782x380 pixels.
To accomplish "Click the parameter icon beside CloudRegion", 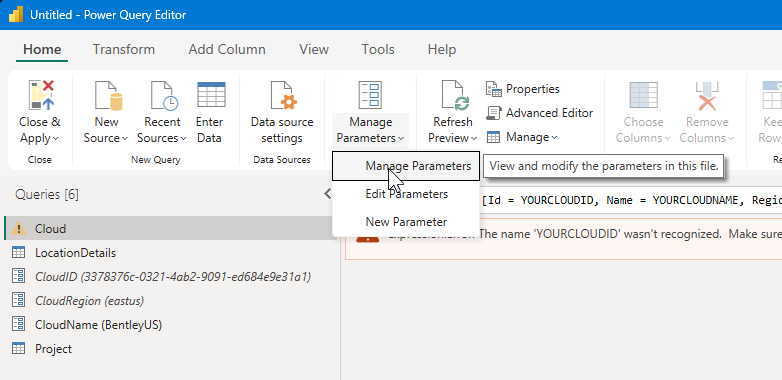I will 18,301.
